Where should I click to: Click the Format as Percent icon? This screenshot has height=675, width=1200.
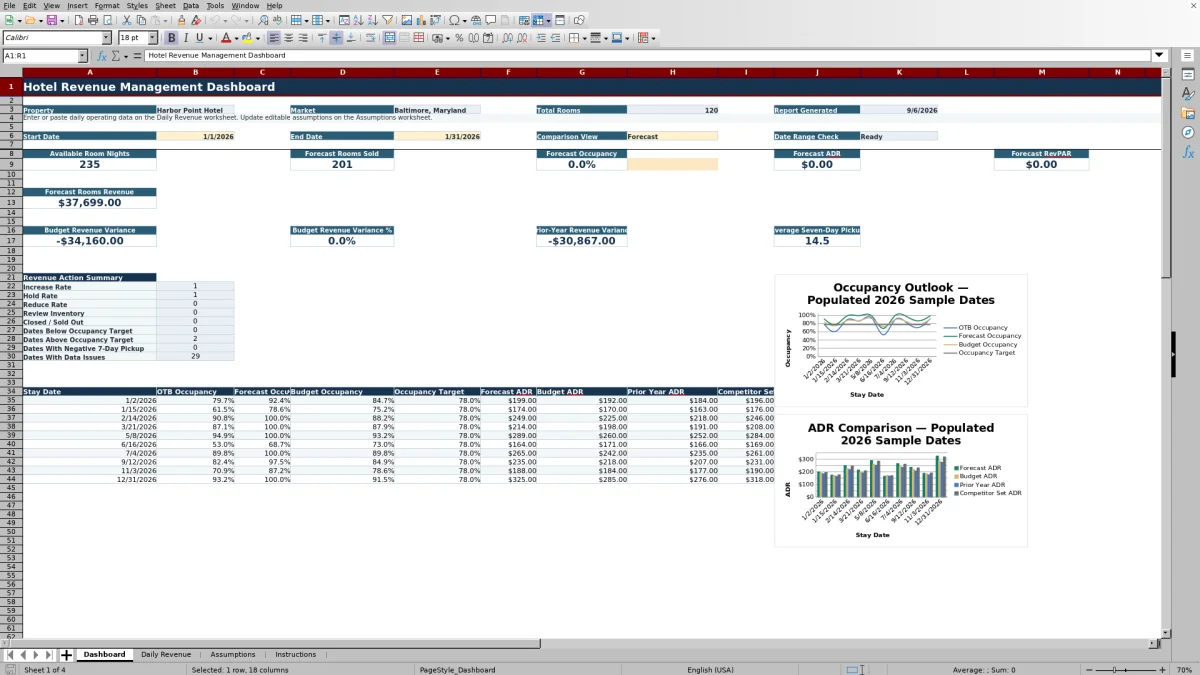pyautogui.click(x=459, y=38)
